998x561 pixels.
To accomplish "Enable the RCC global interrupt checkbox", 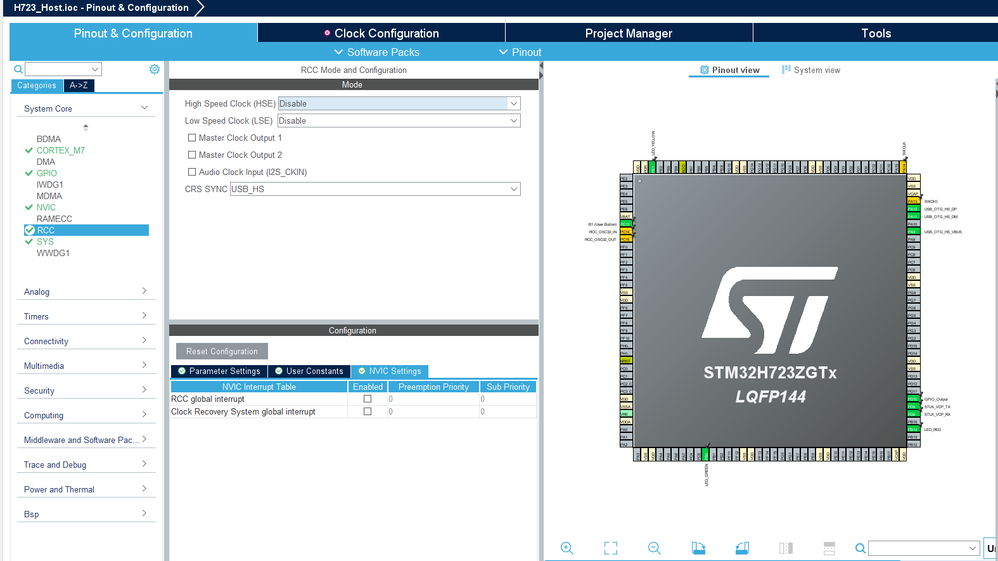I will pos(367,399).
